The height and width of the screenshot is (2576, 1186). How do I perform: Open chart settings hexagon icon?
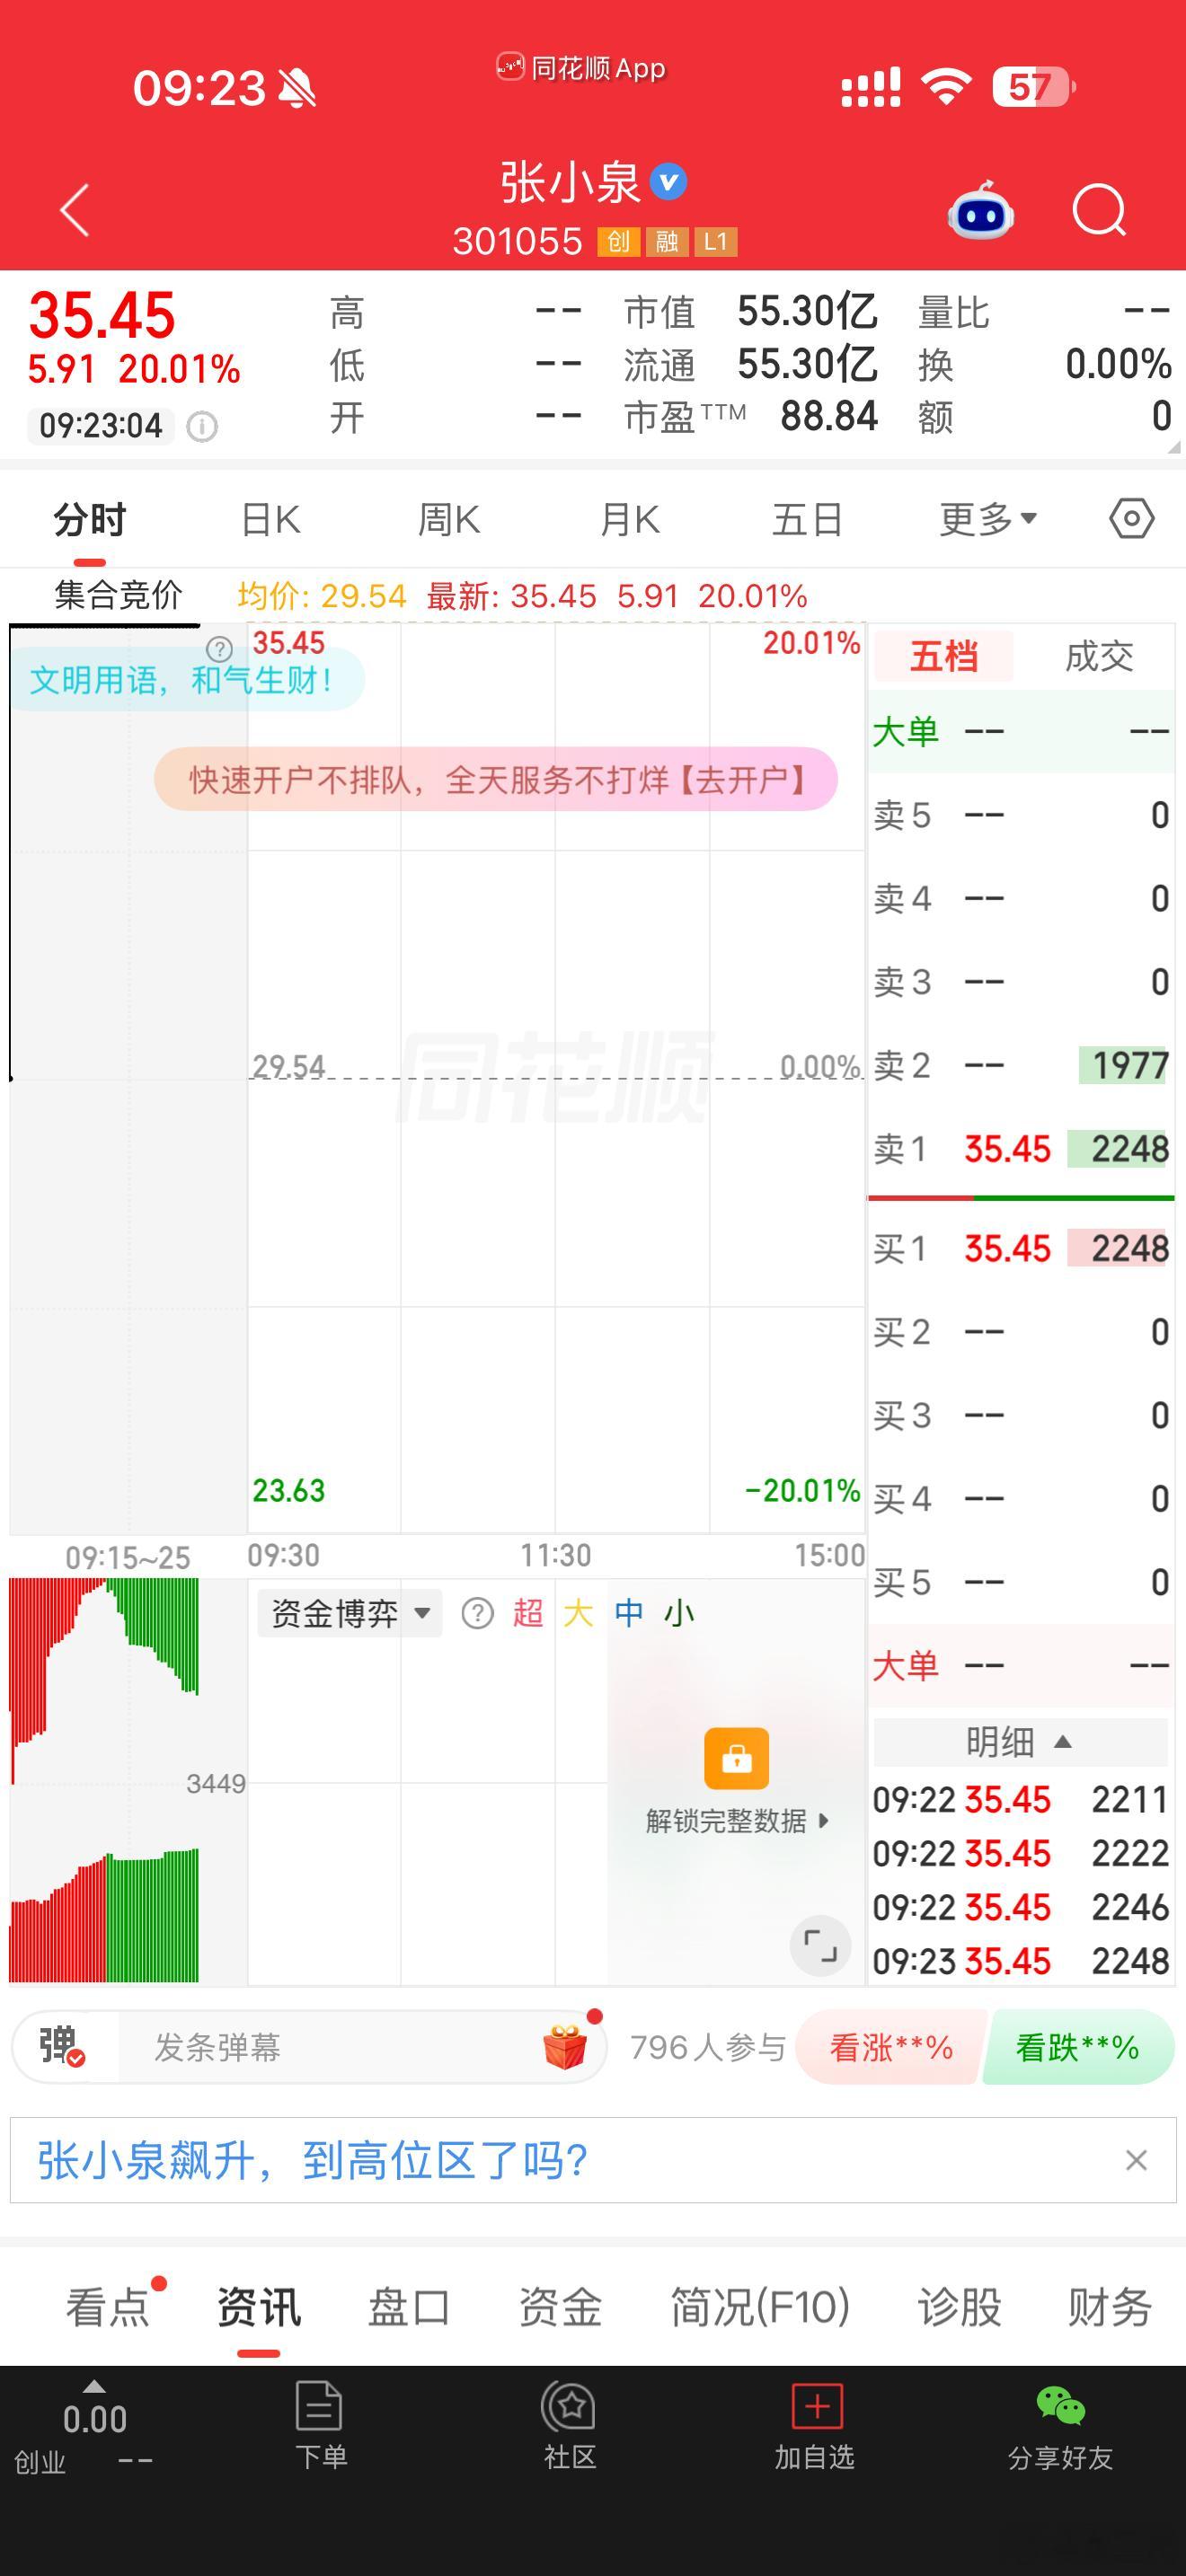coord(1131,519)
